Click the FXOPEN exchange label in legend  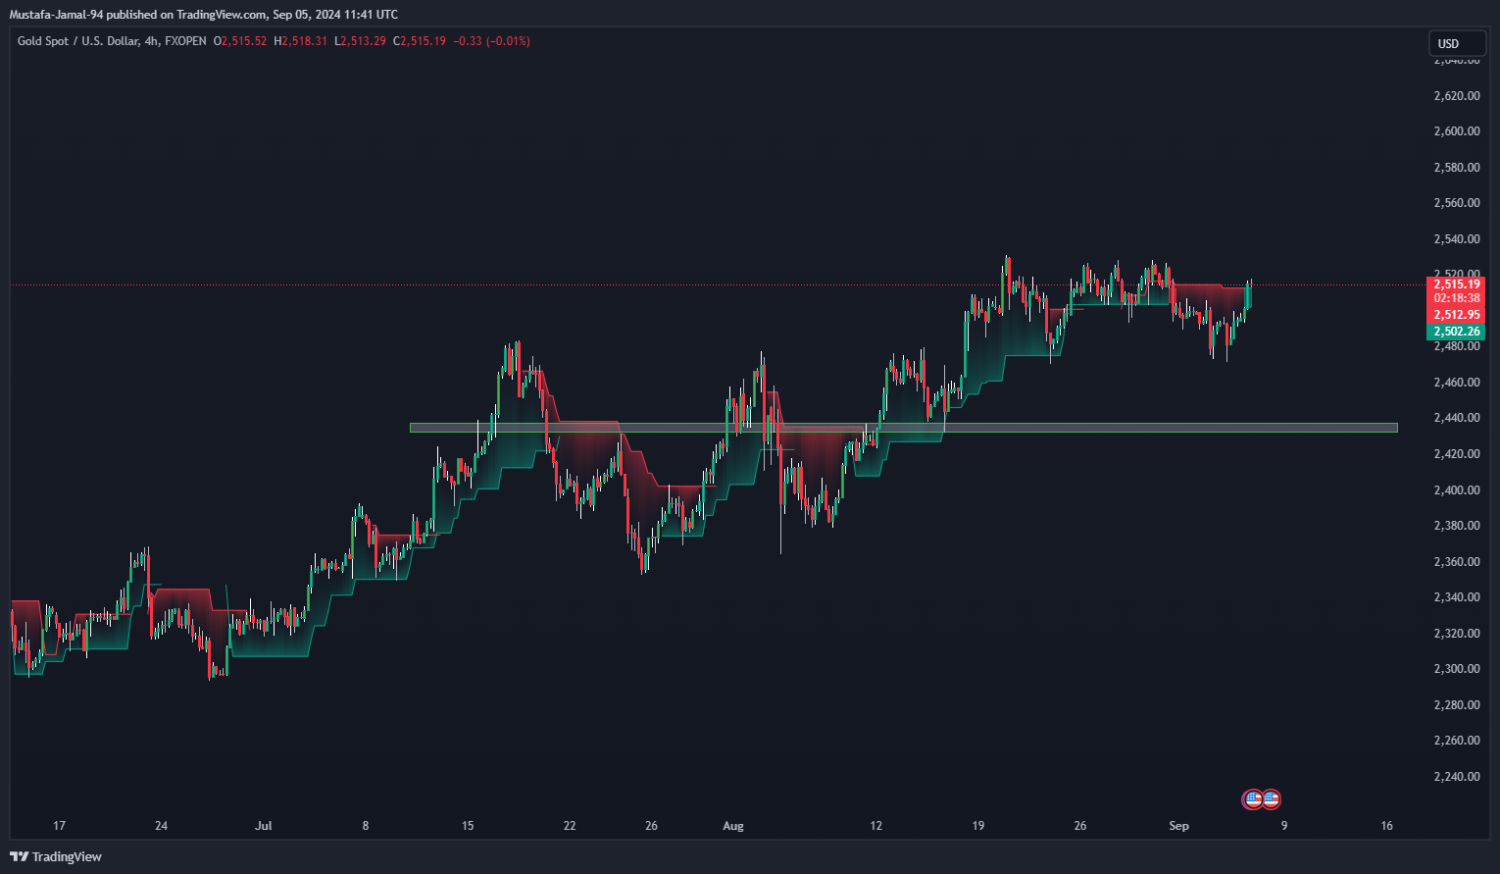pos(185,41)
